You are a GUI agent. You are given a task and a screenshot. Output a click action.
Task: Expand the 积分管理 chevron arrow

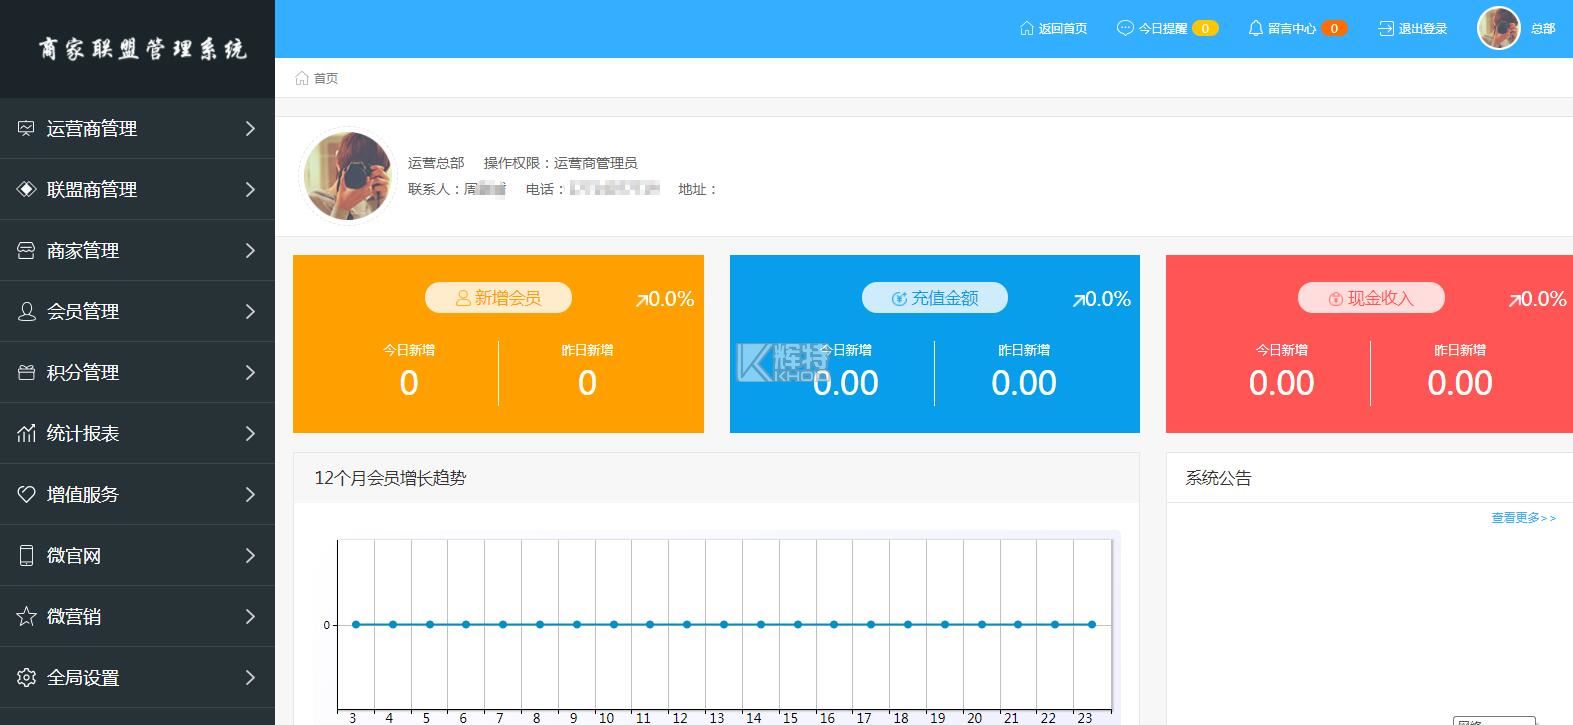(250, 373)
